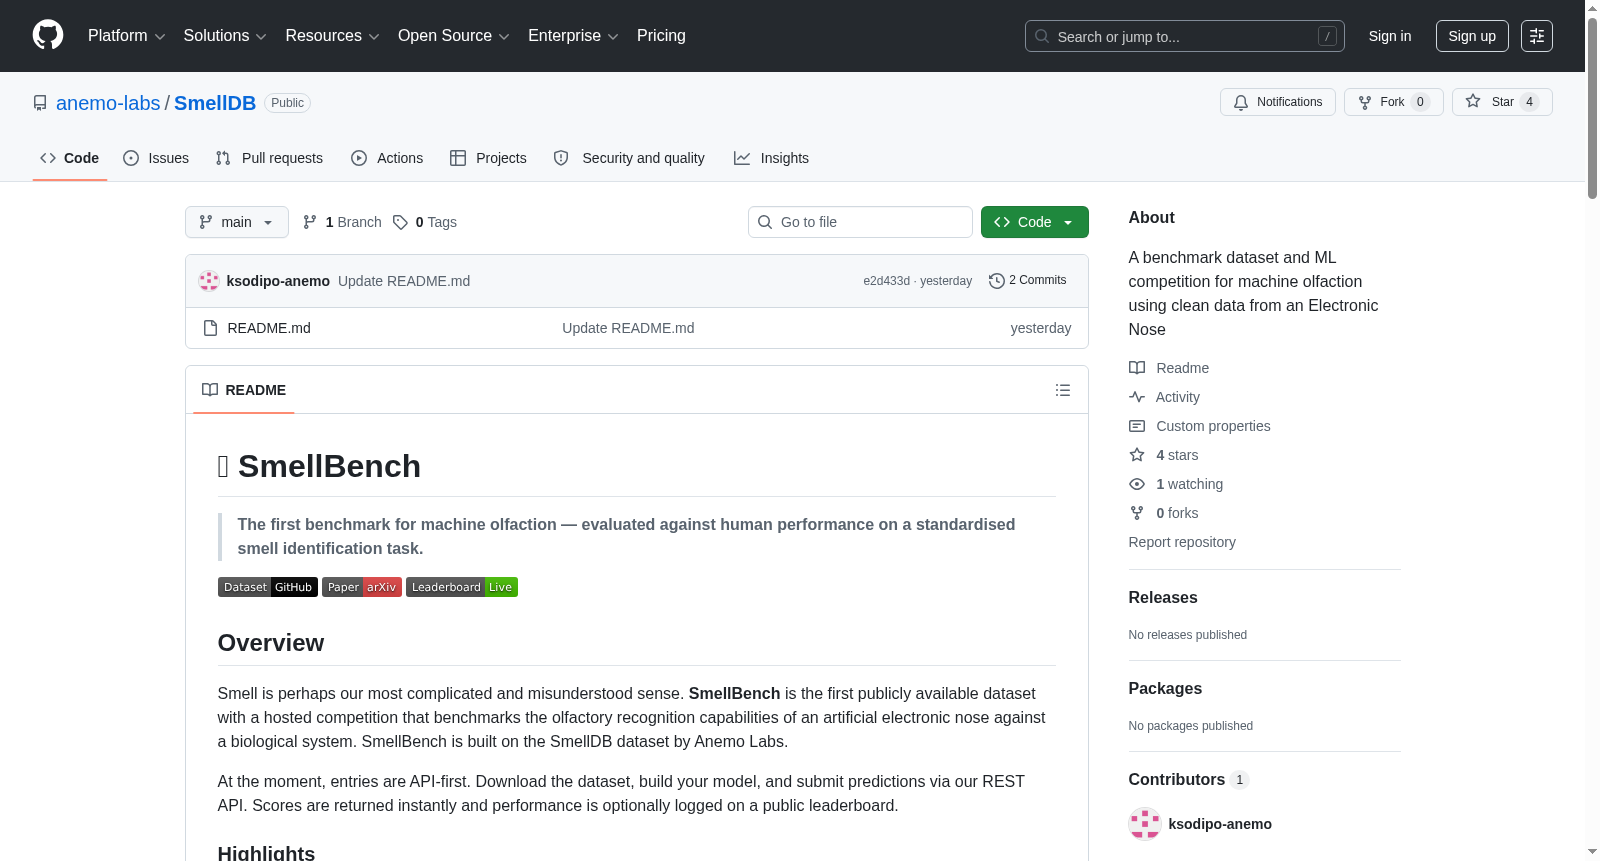View the 2 Commits history

pos(1028,281)
